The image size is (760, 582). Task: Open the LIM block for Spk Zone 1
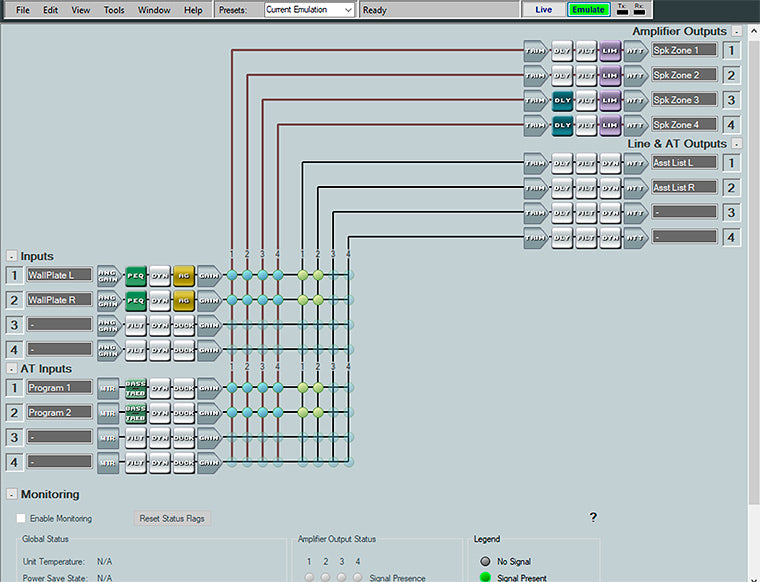[610, 51]
